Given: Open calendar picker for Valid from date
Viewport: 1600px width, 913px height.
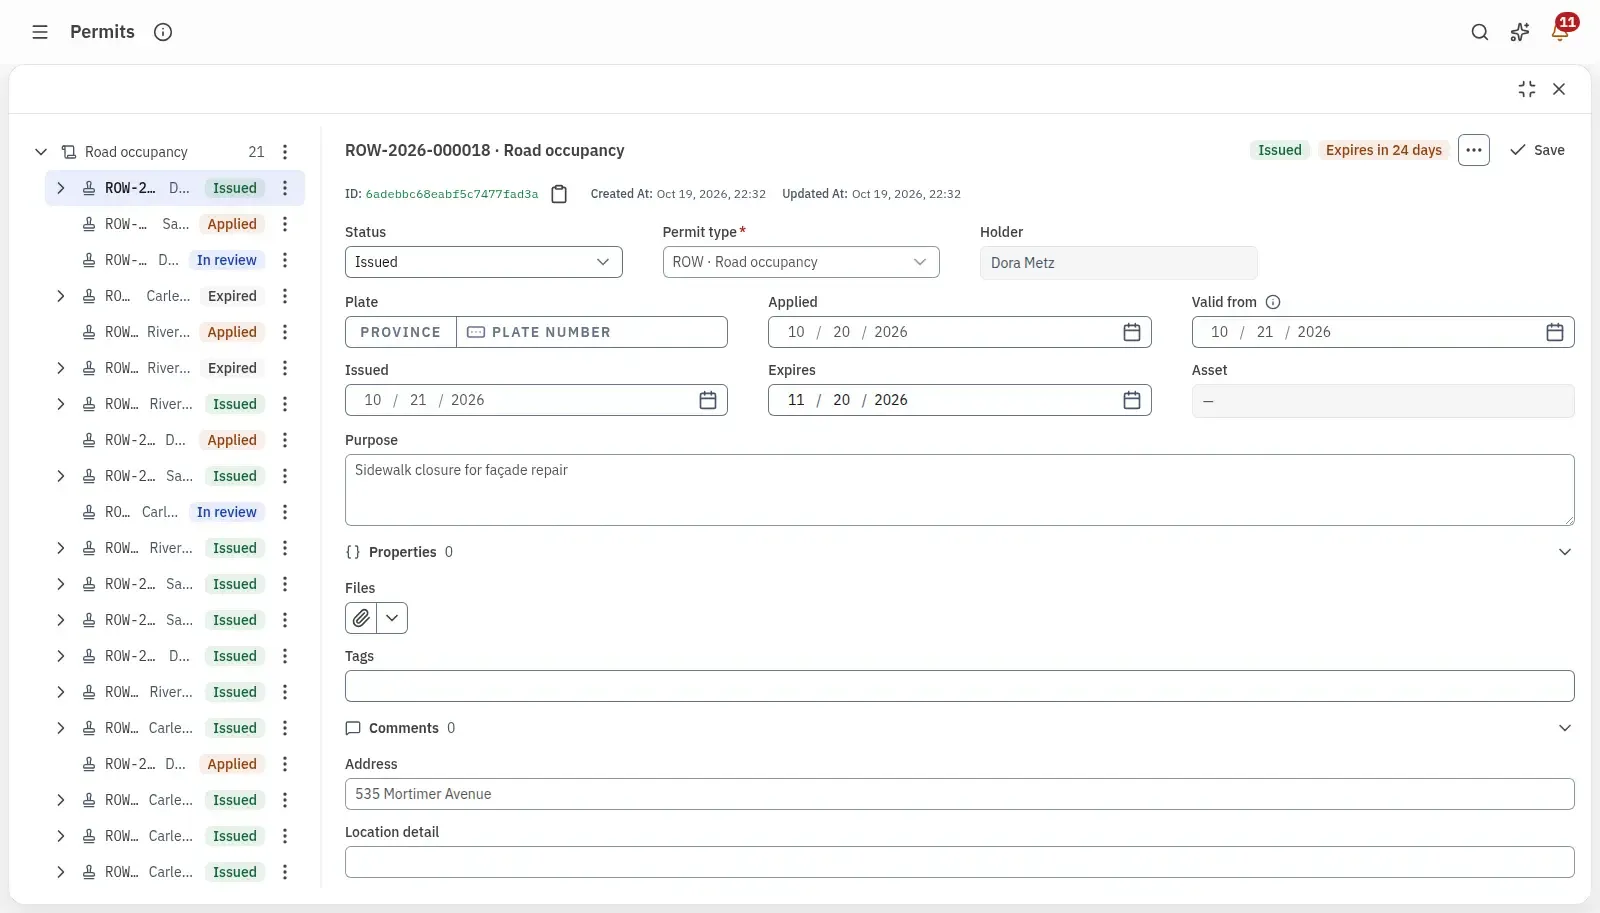Looking at the screenshot, I should (x=1555, y=332).
